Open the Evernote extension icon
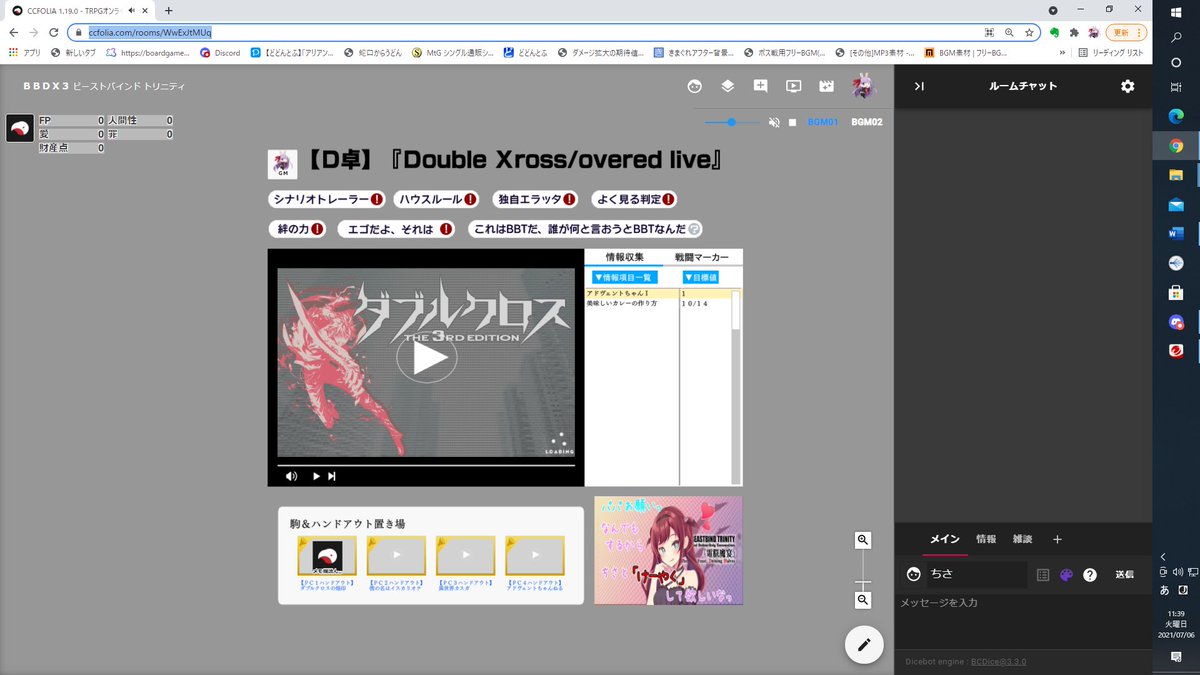1200x675 pixels. (1054, 32)
